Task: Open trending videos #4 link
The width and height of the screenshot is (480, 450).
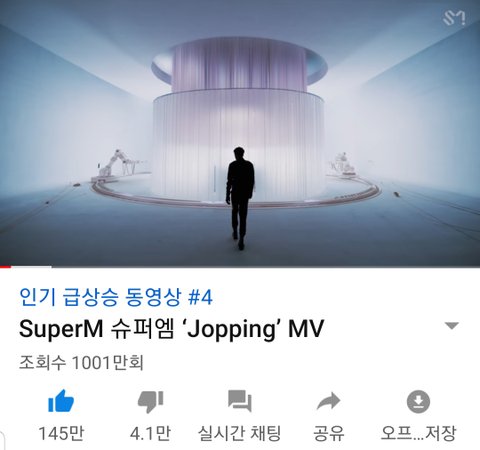Action: tap(116, 297)
